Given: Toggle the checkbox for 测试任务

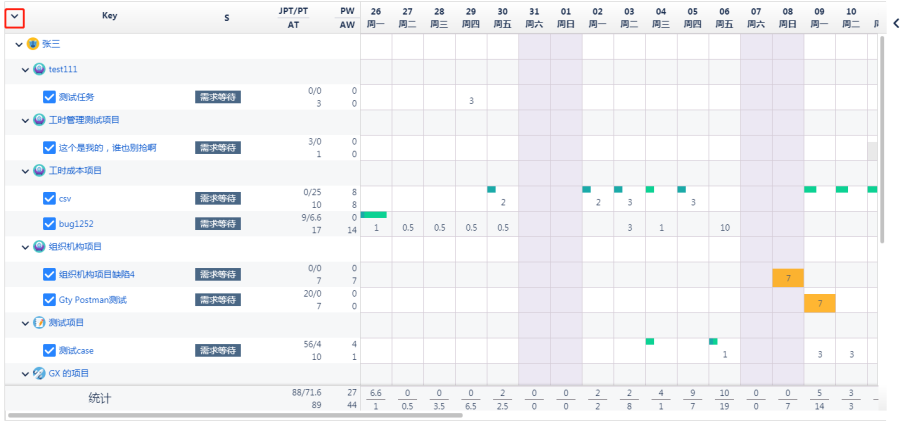Looking at the screenshot, I should (x=49, y=97).
